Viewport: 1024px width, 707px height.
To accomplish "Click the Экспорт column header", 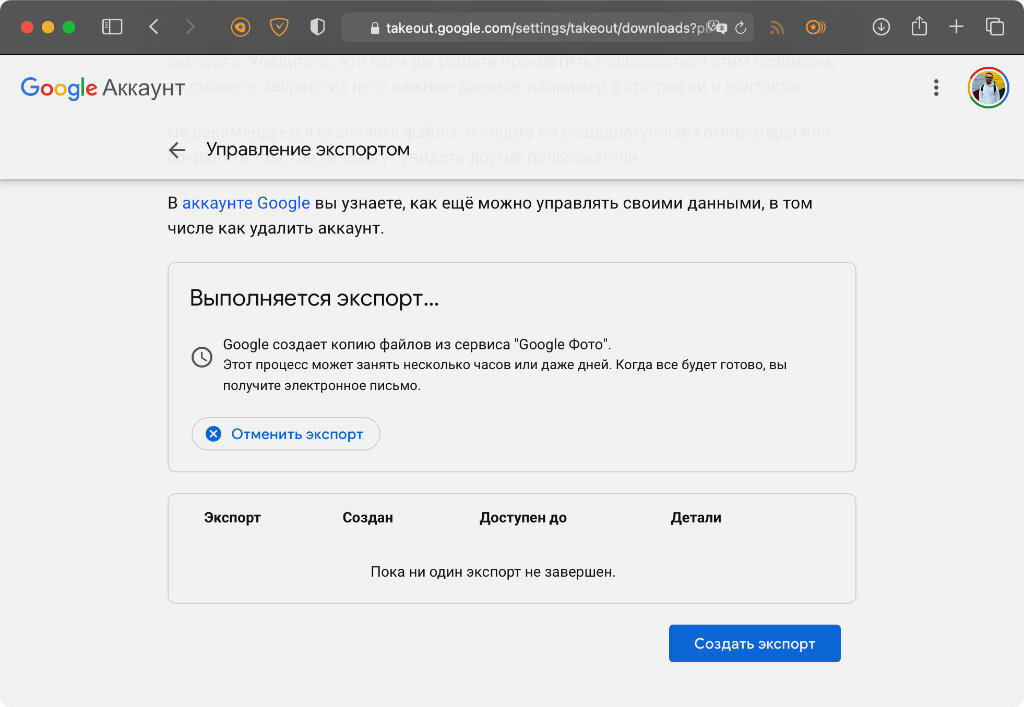I will tap(232, 518).
